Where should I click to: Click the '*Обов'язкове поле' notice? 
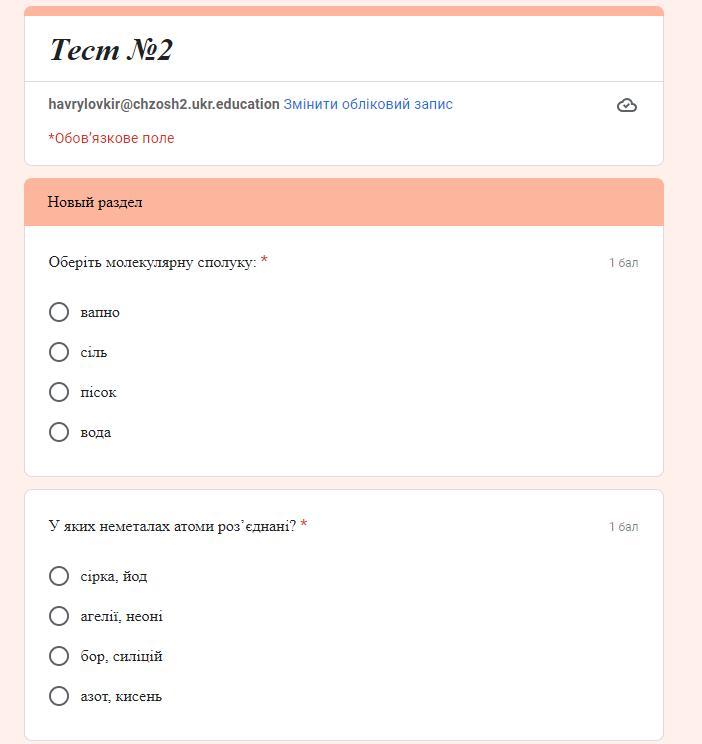tap(111, 138)
